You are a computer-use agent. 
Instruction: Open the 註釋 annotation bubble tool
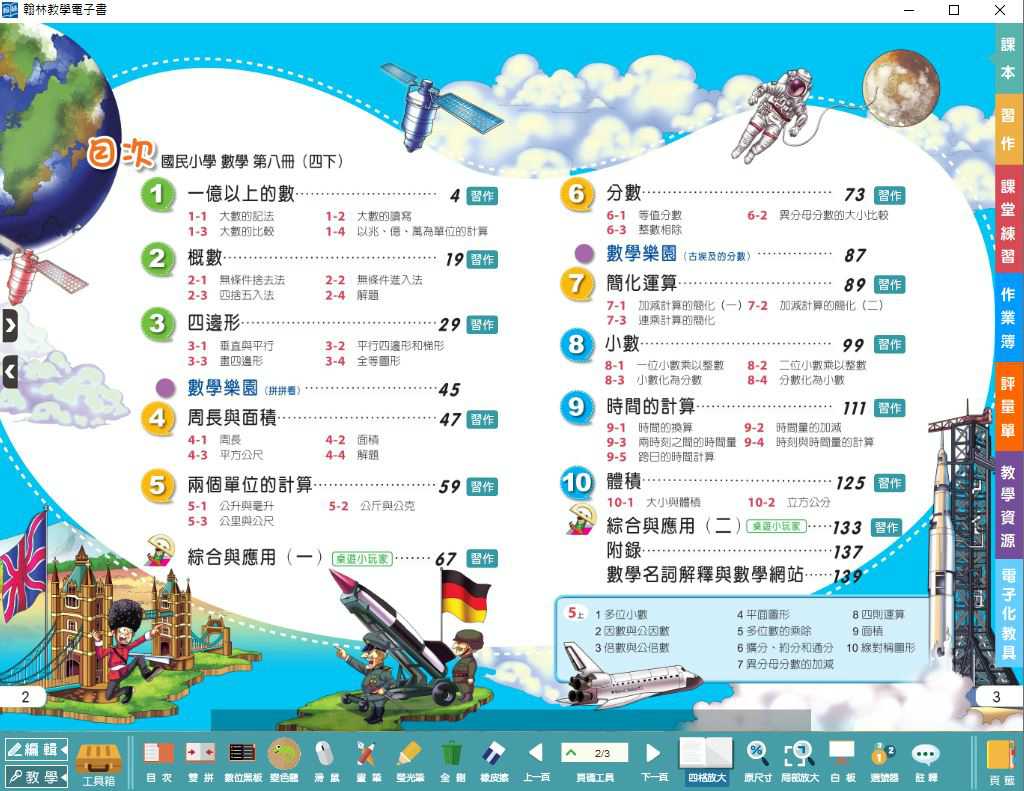926,762
